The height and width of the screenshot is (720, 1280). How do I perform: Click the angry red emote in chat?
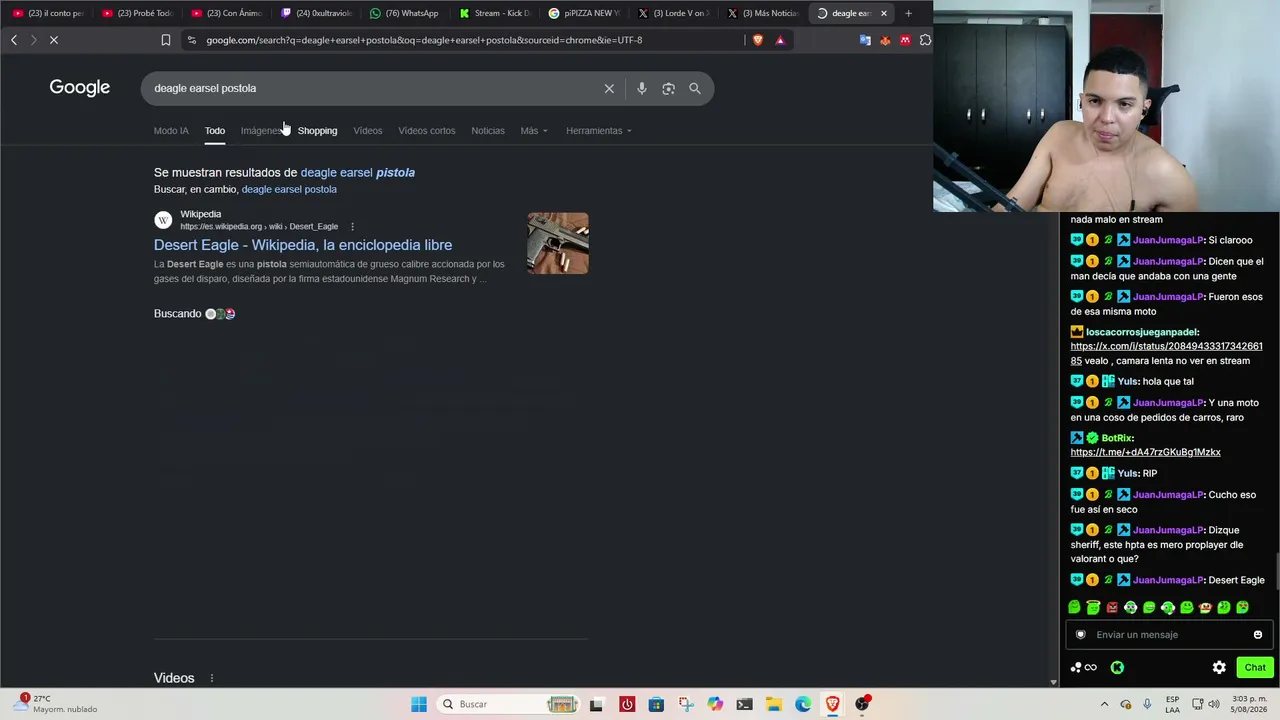tap(1112, 607)
